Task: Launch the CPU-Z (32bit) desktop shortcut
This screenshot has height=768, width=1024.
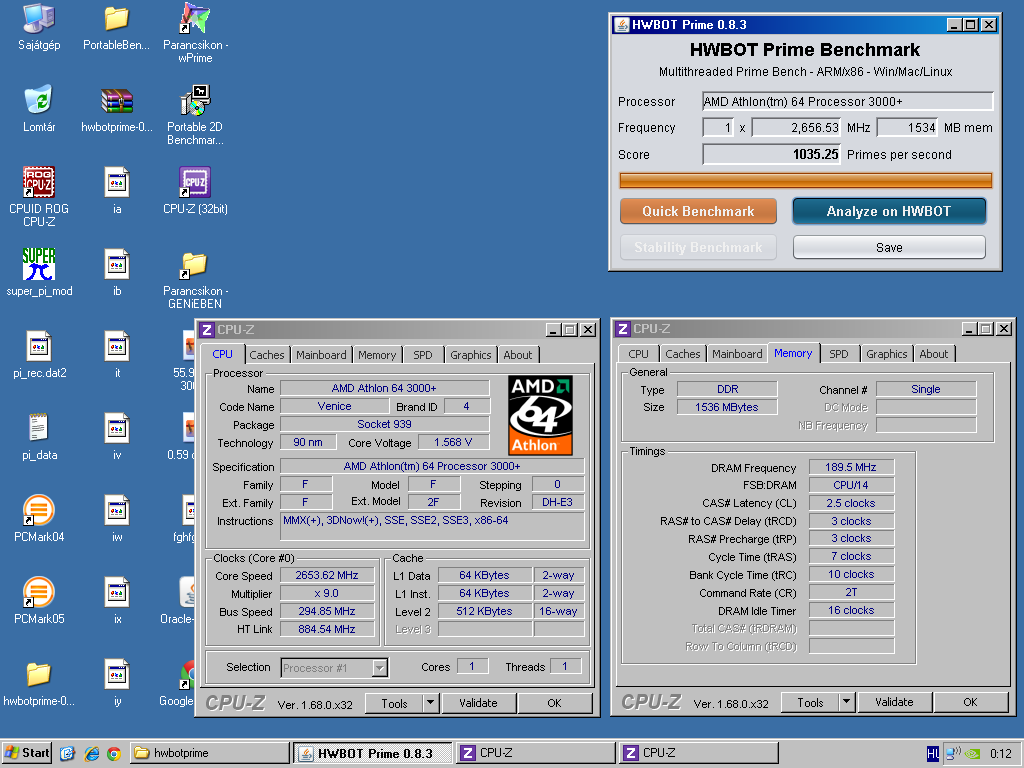Action: [x=195, y=190]
